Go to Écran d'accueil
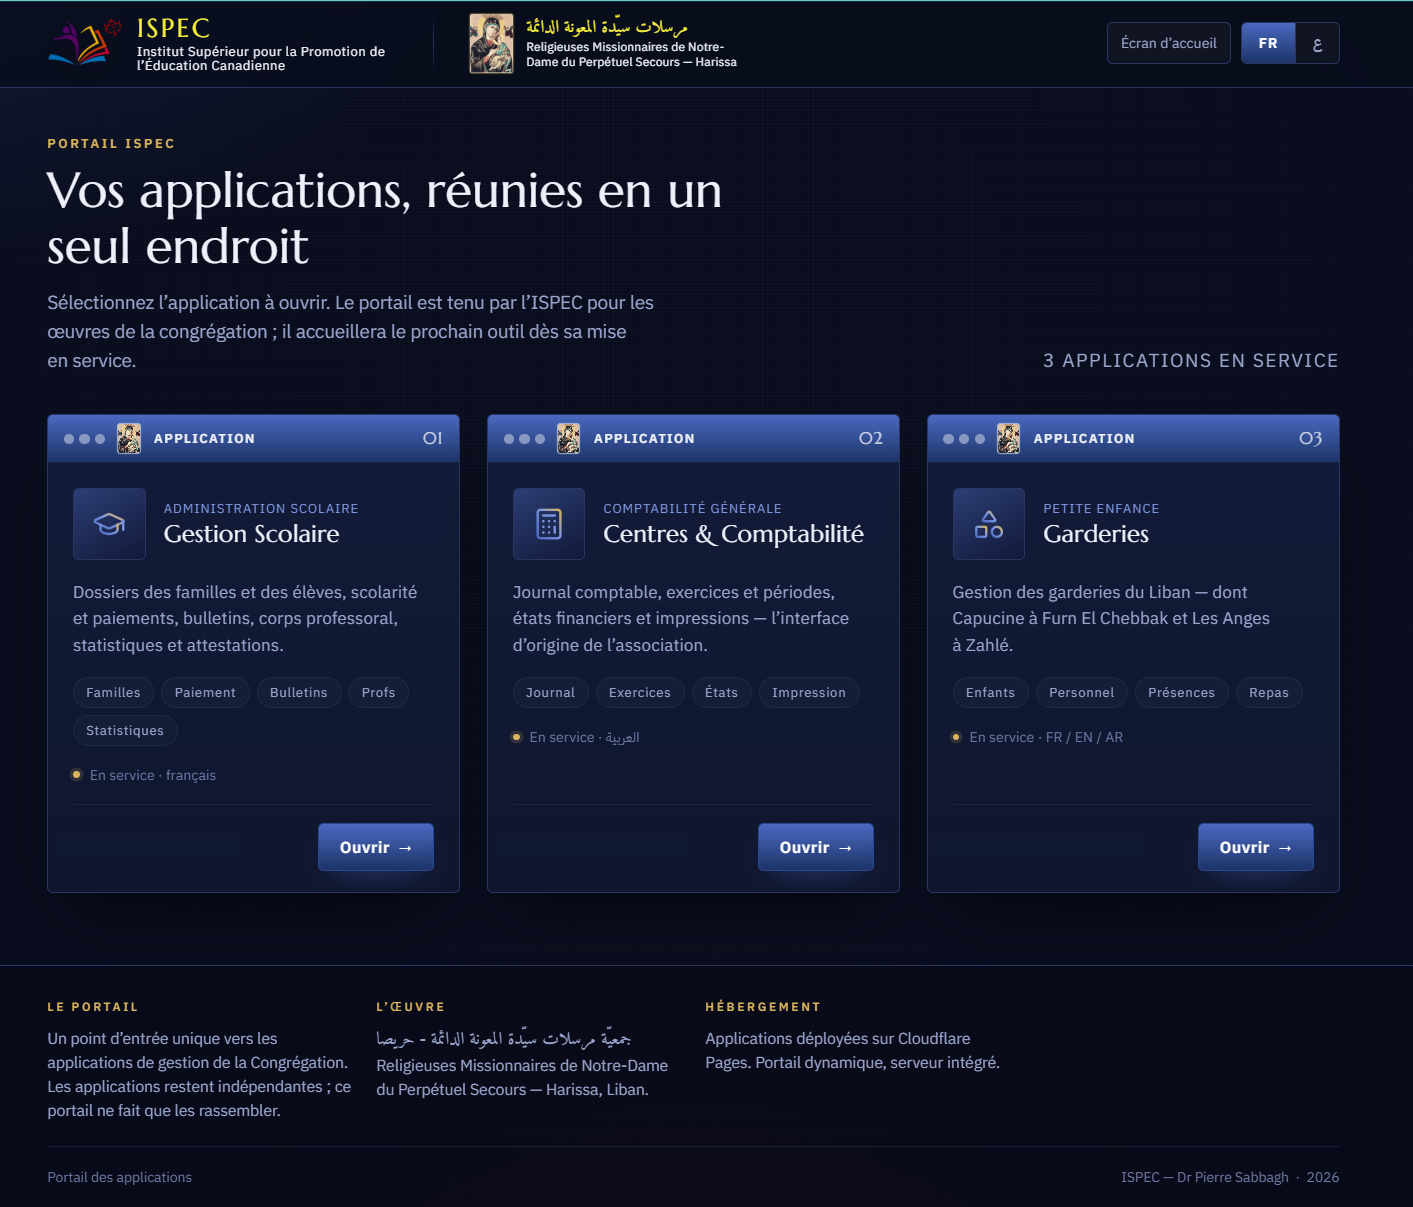 click(1169, 43)
